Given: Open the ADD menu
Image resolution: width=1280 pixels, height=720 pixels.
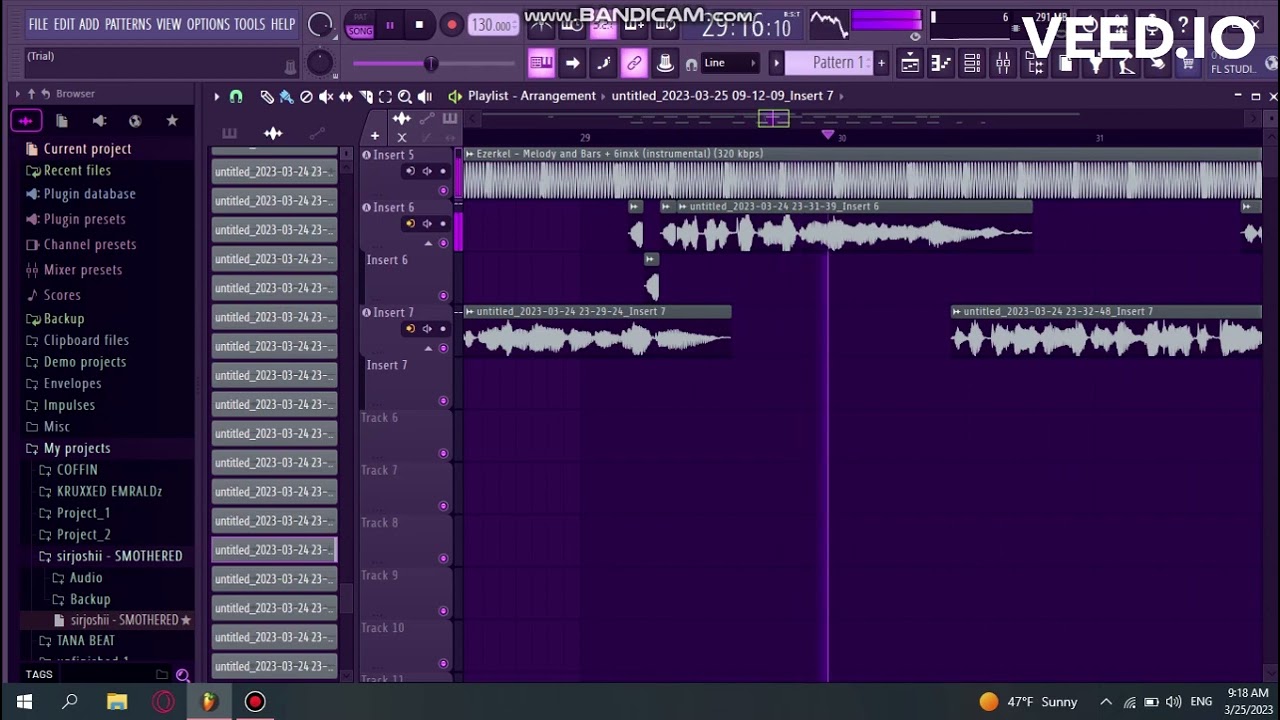Looking at the screenshot, I should (x=90, y=24).
